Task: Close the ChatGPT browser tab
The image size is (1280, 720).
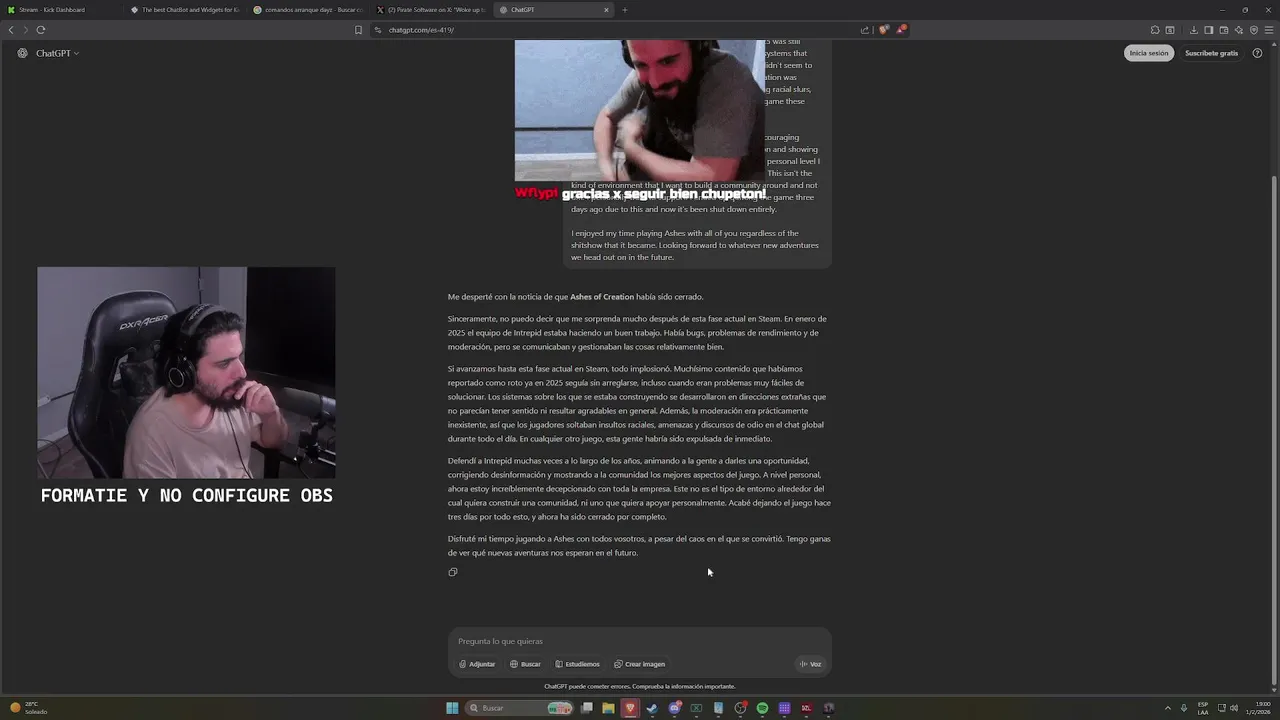Action: click(606, 10)
